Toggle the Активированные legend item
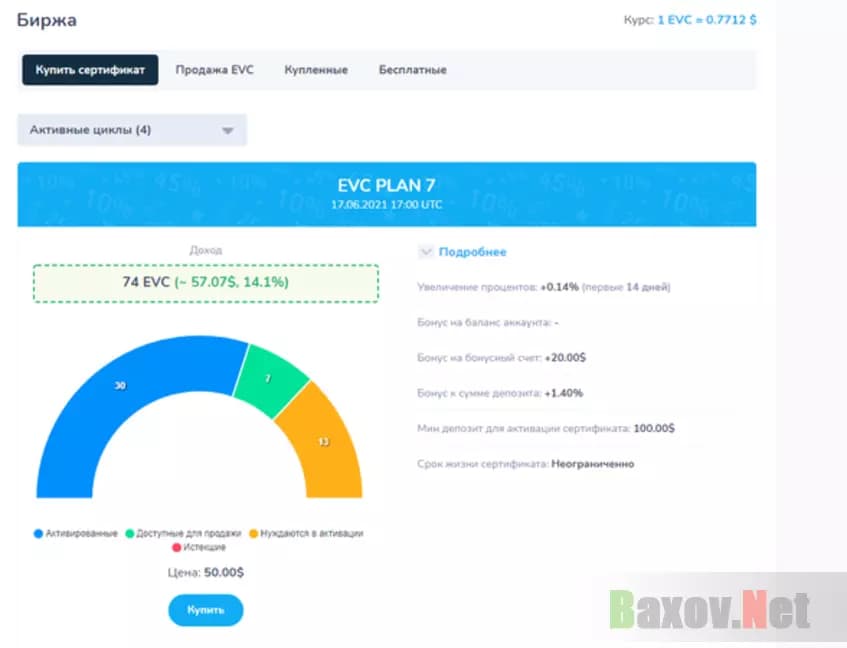847x648 pixels. [x=78, y=533]
